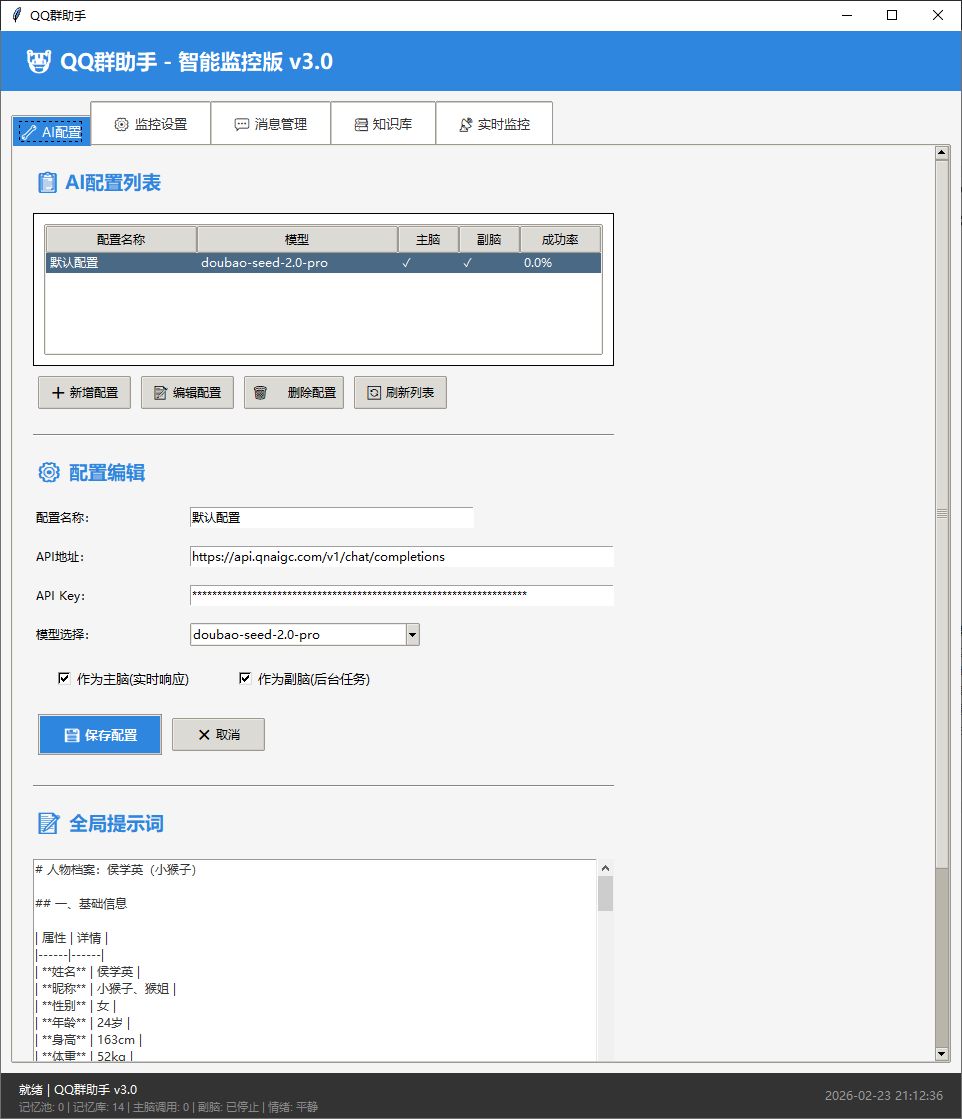Viewport: 962px width, 1119px height.
Task: Click the plus icon on 新增配置
Action: click(x=58, y=393)
